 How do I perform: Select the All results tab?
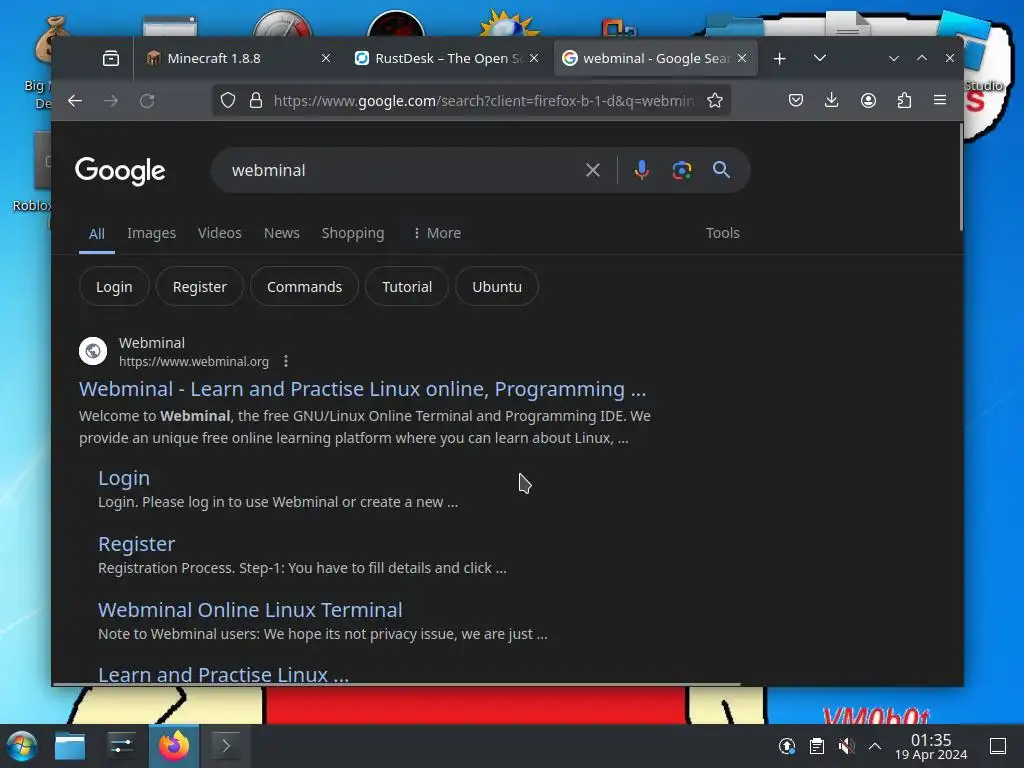pos(97,234)
